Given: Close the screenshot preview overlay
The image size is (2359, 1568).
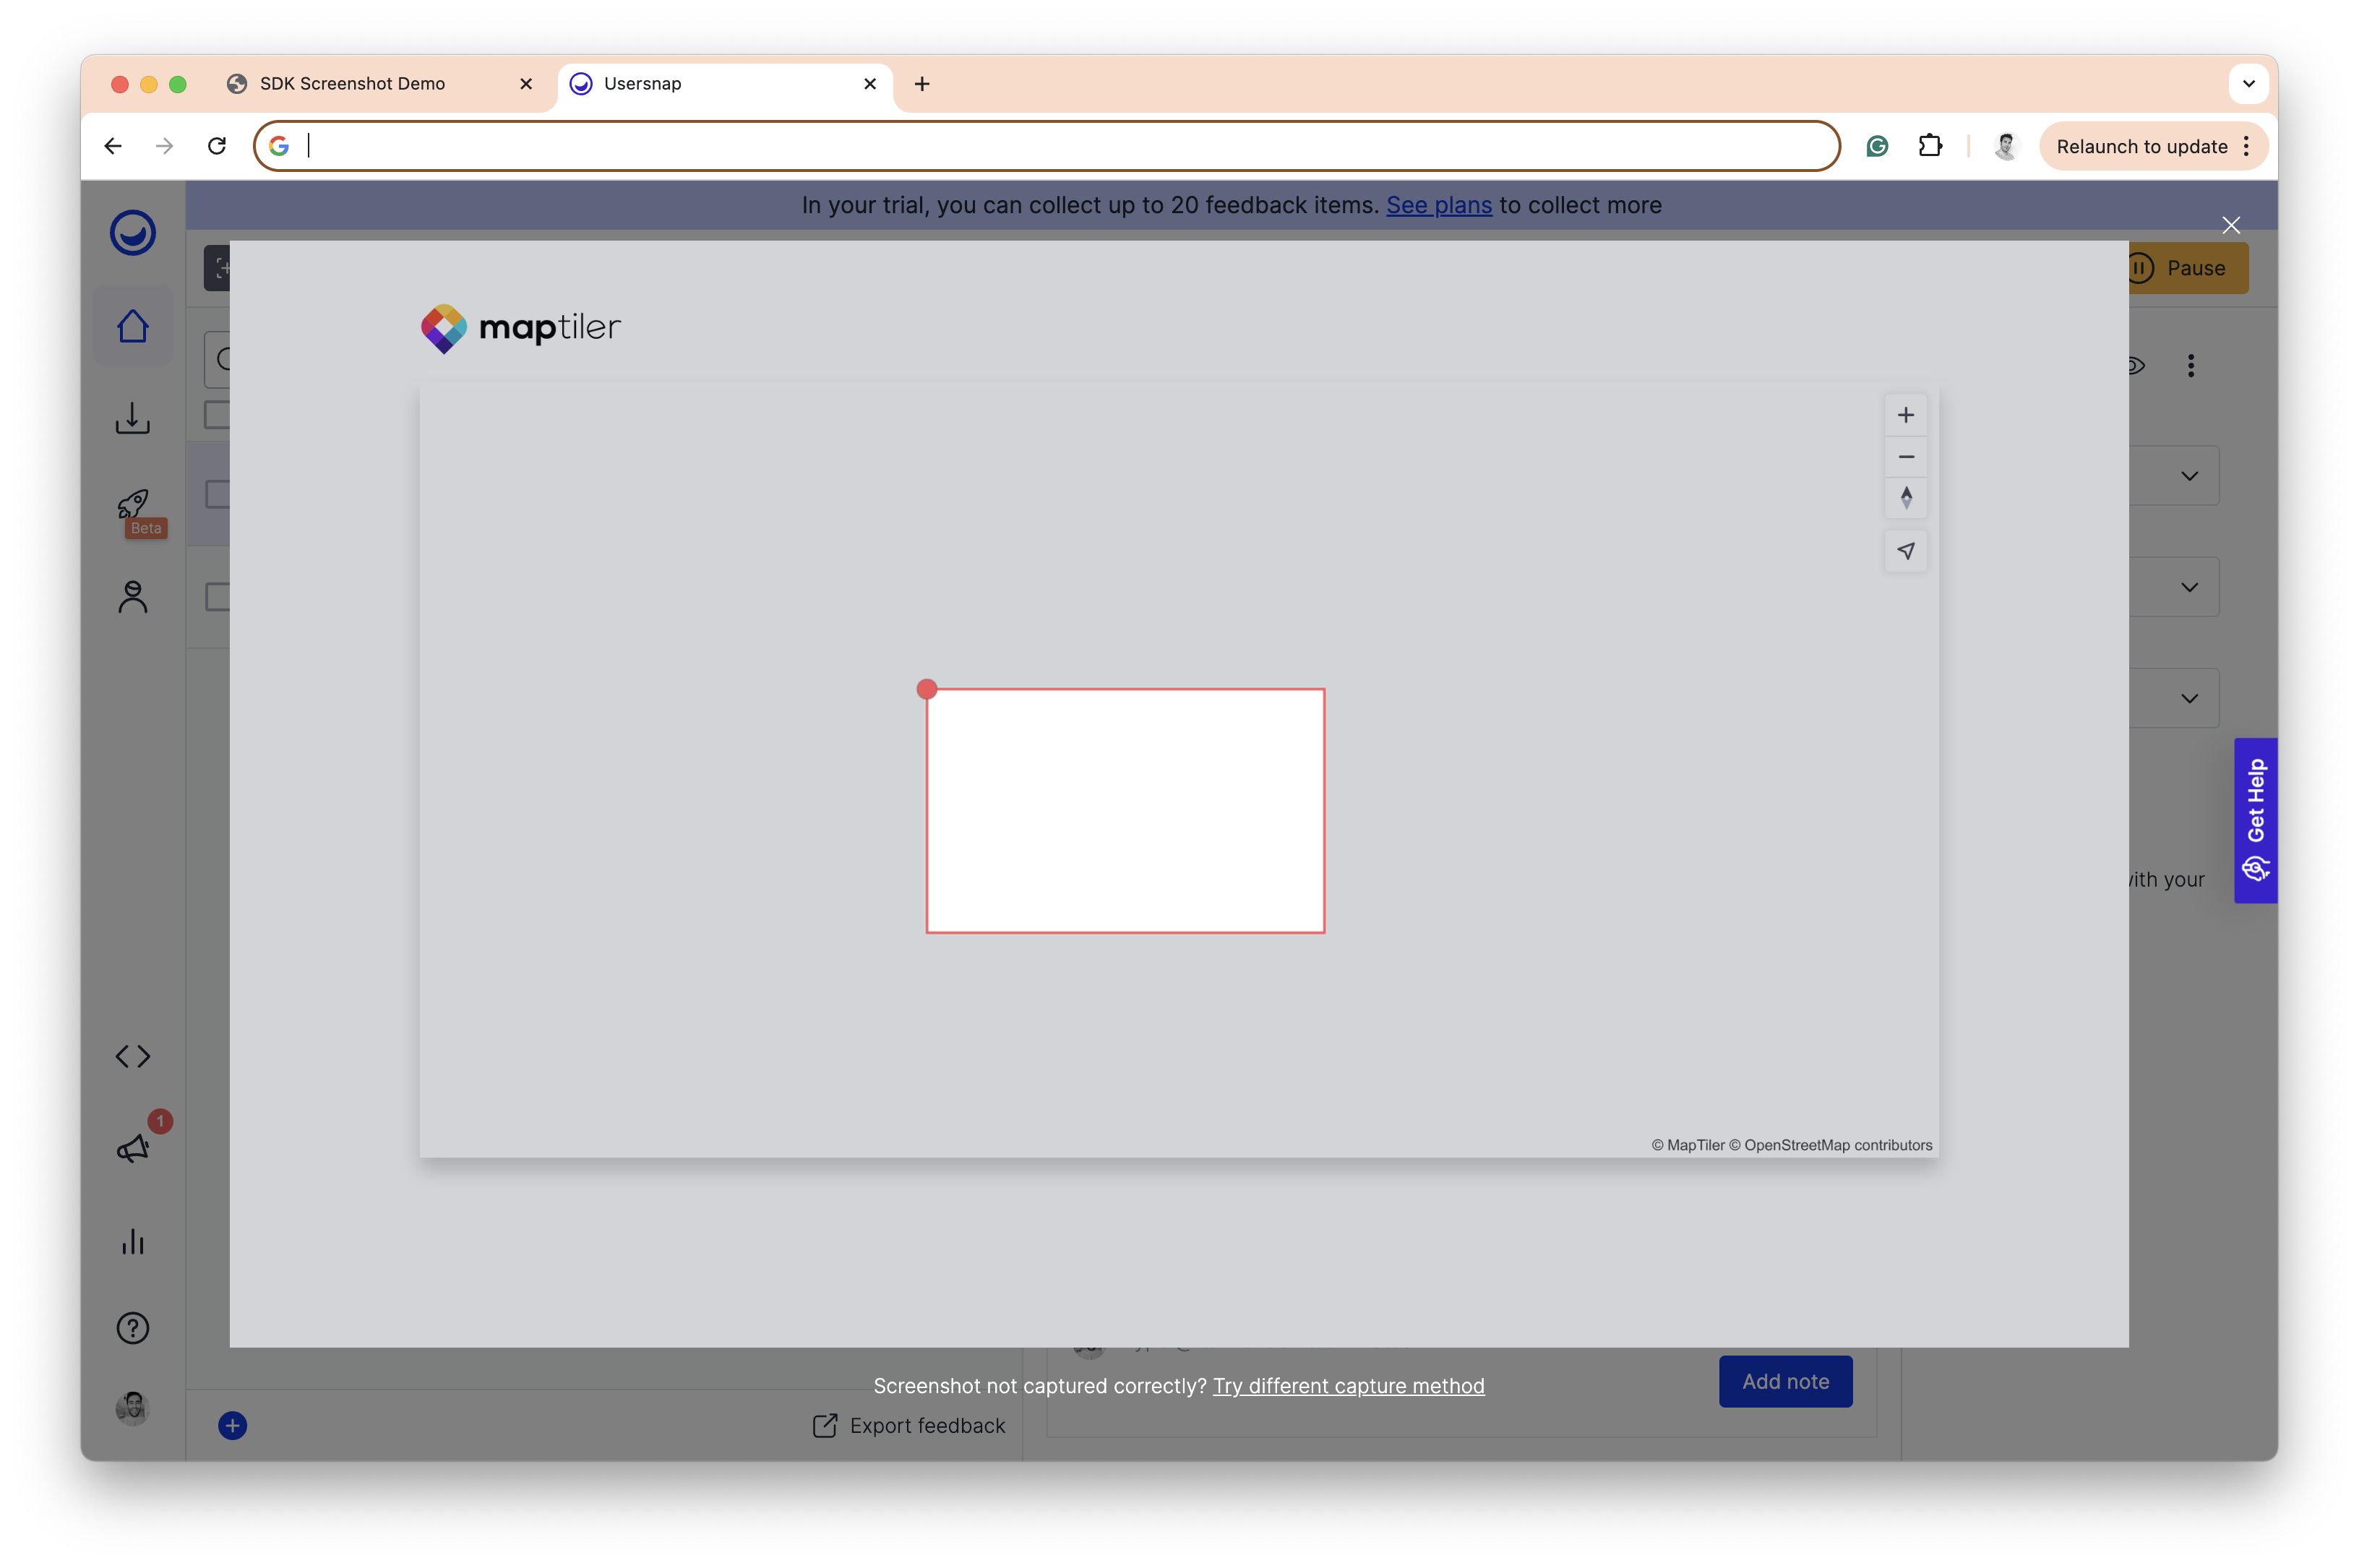Looking at the screenshot, I should coord(2230,225).
